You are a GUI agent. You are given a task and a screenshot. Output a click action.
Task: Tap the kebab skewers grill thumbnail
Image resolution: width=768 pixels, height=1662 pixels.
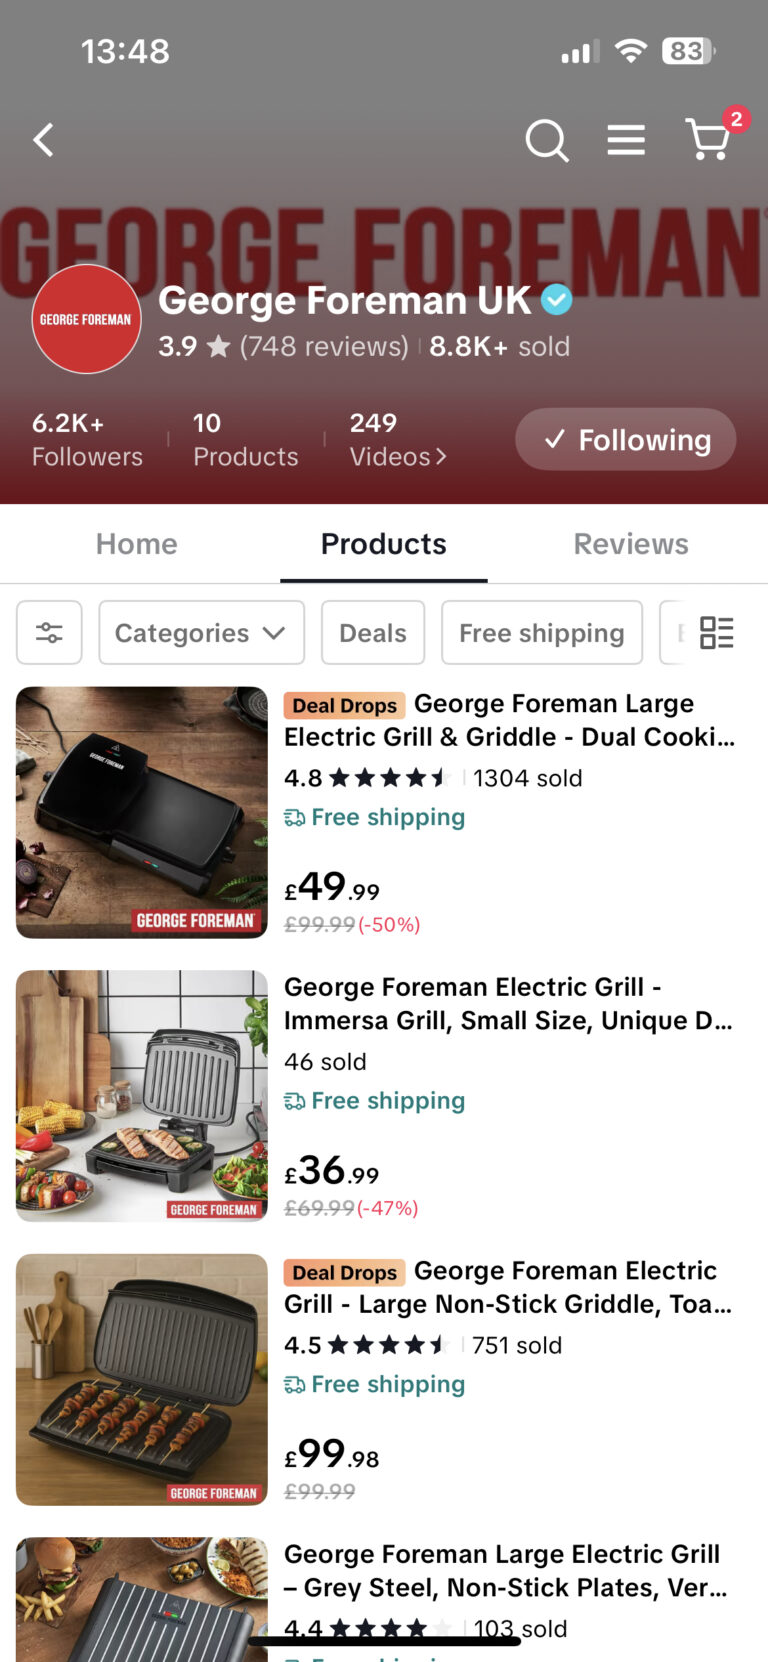(142, 1379)
